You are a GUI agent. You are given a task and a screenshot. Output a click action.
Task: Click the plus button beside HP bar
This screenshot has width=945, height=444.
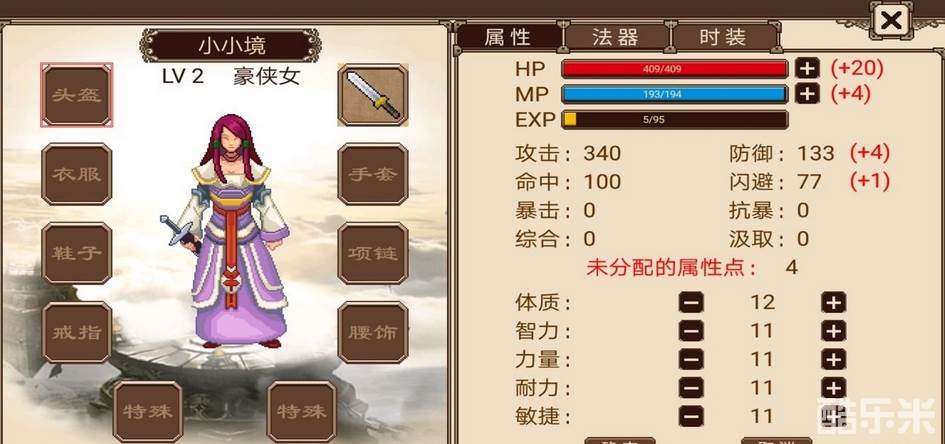coord(808,69)
